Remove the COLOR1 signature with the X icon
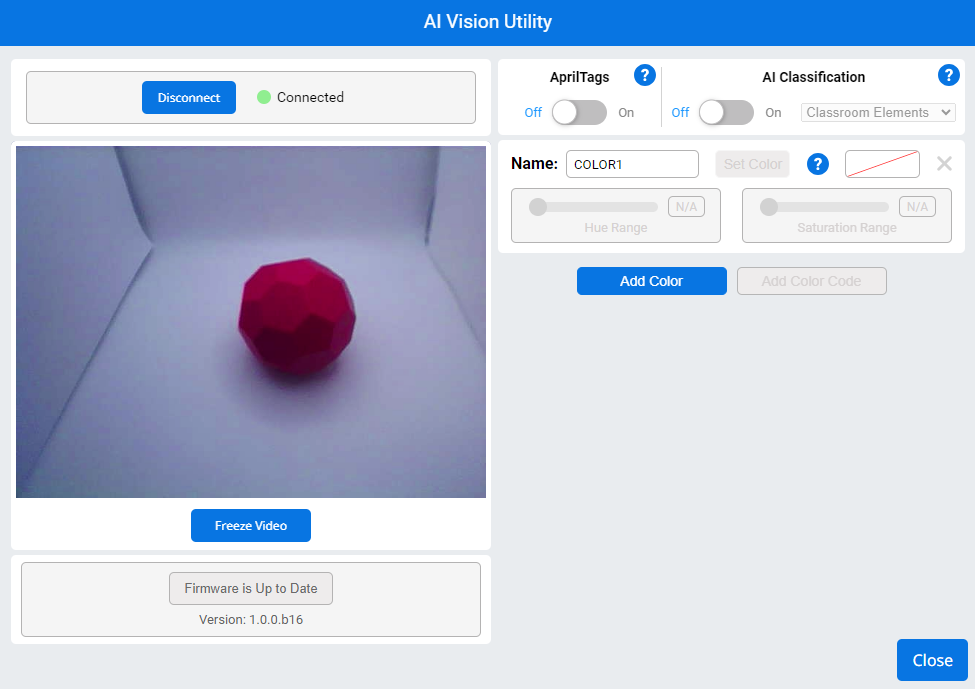 coord(944,163)
